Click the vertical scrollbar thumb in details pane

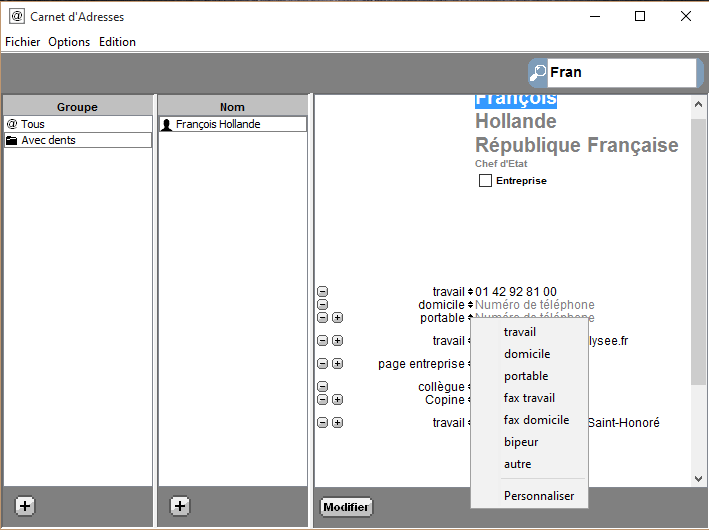pyautogui.click(x=698, y=251)
